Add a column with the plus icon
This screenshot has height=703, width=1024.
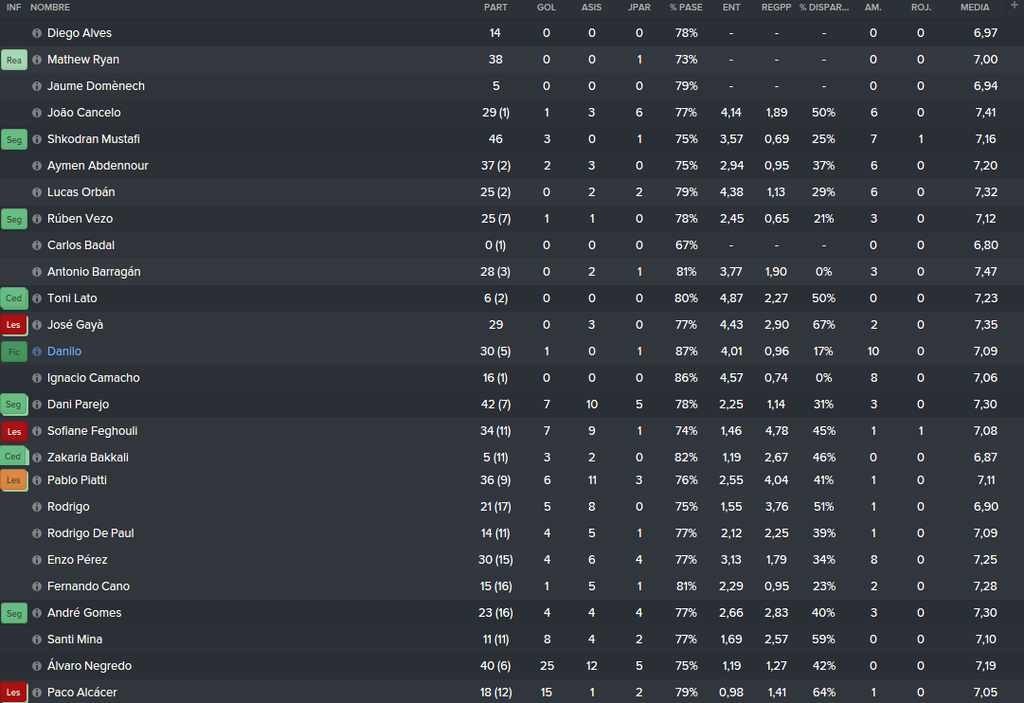click(1014, 6)
